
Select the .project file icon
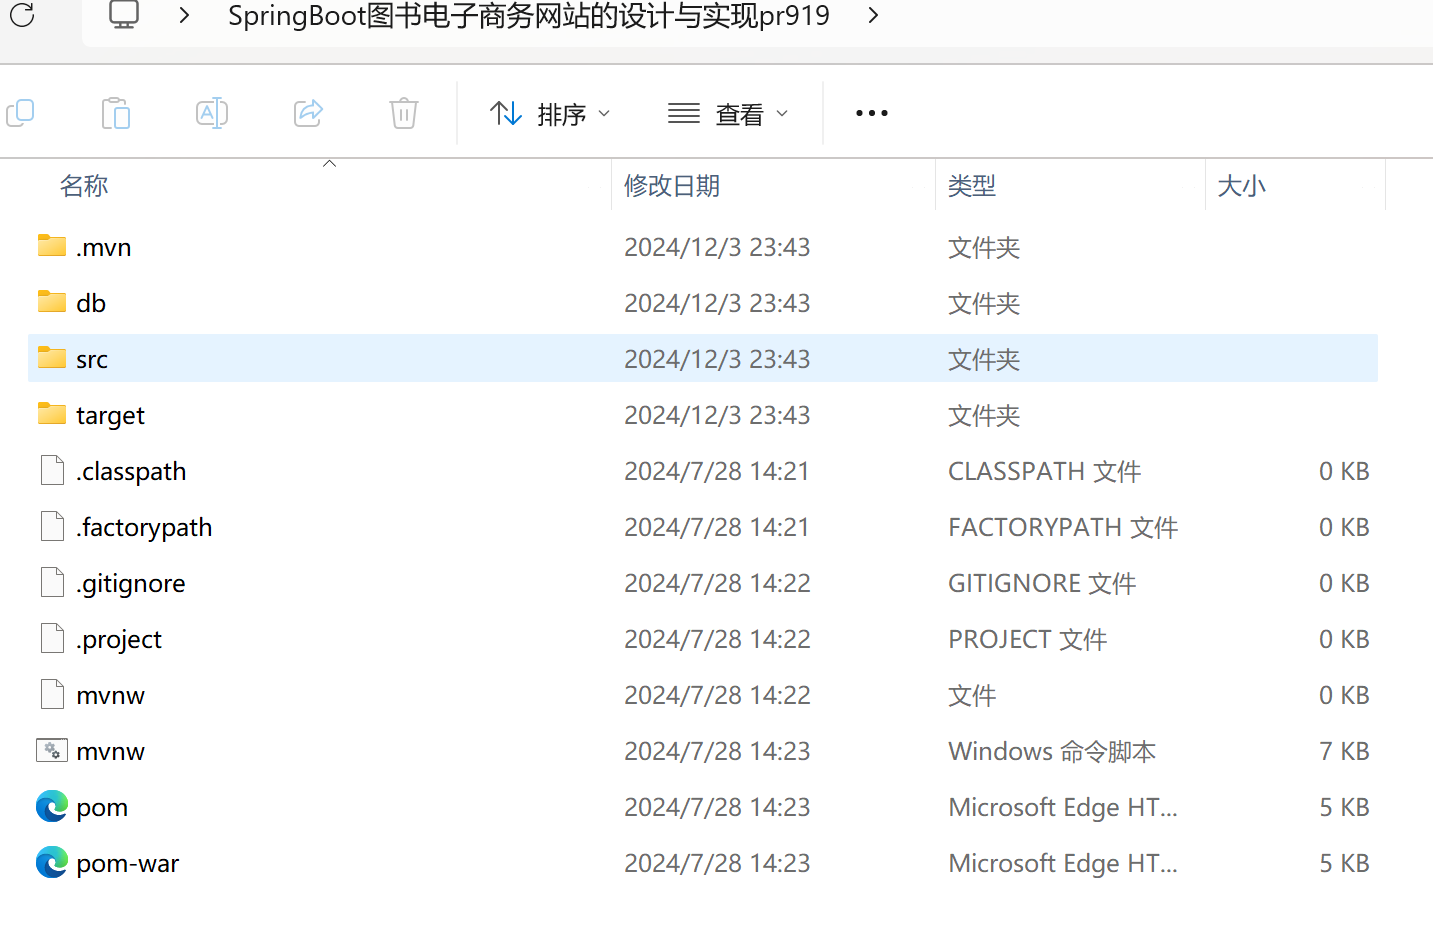[x=52, y=638]
